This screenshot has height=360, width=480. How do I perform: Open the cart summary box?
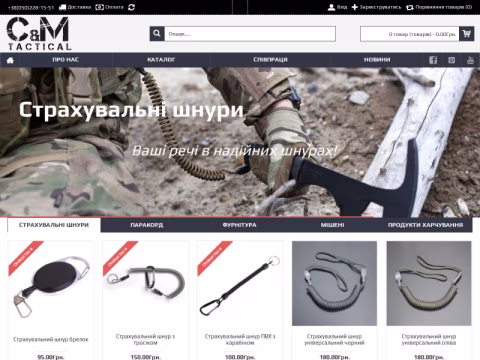pyautogui.click(x=410, y=34)
